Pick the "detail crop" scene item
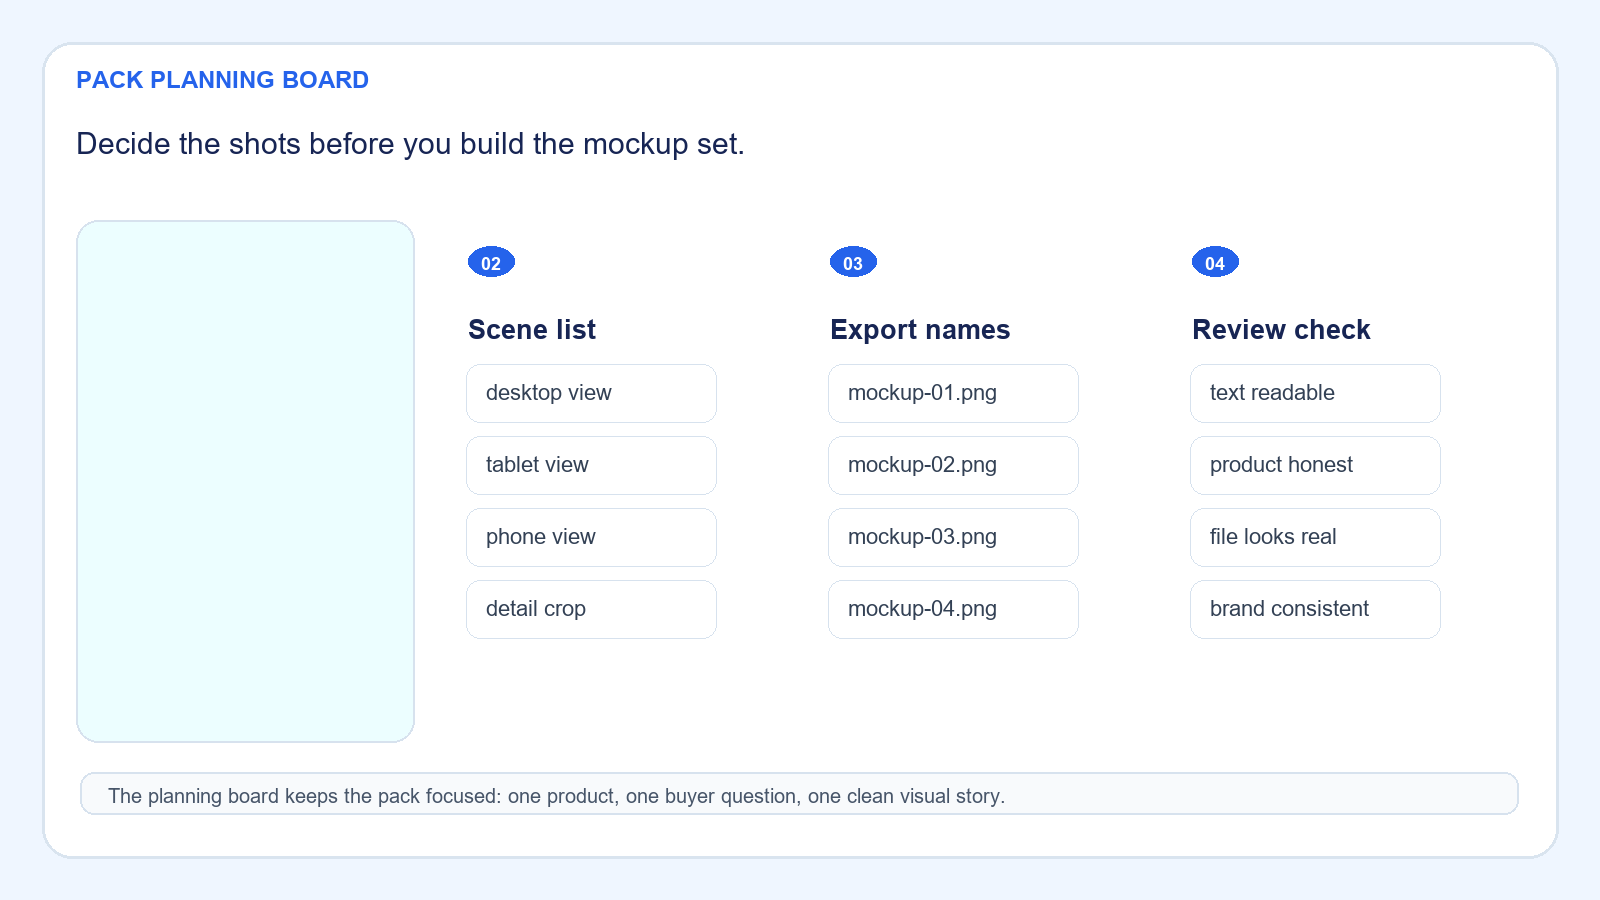Image resolution: width=1600 pixels, height=900 pixels. [x=591, y=609]
